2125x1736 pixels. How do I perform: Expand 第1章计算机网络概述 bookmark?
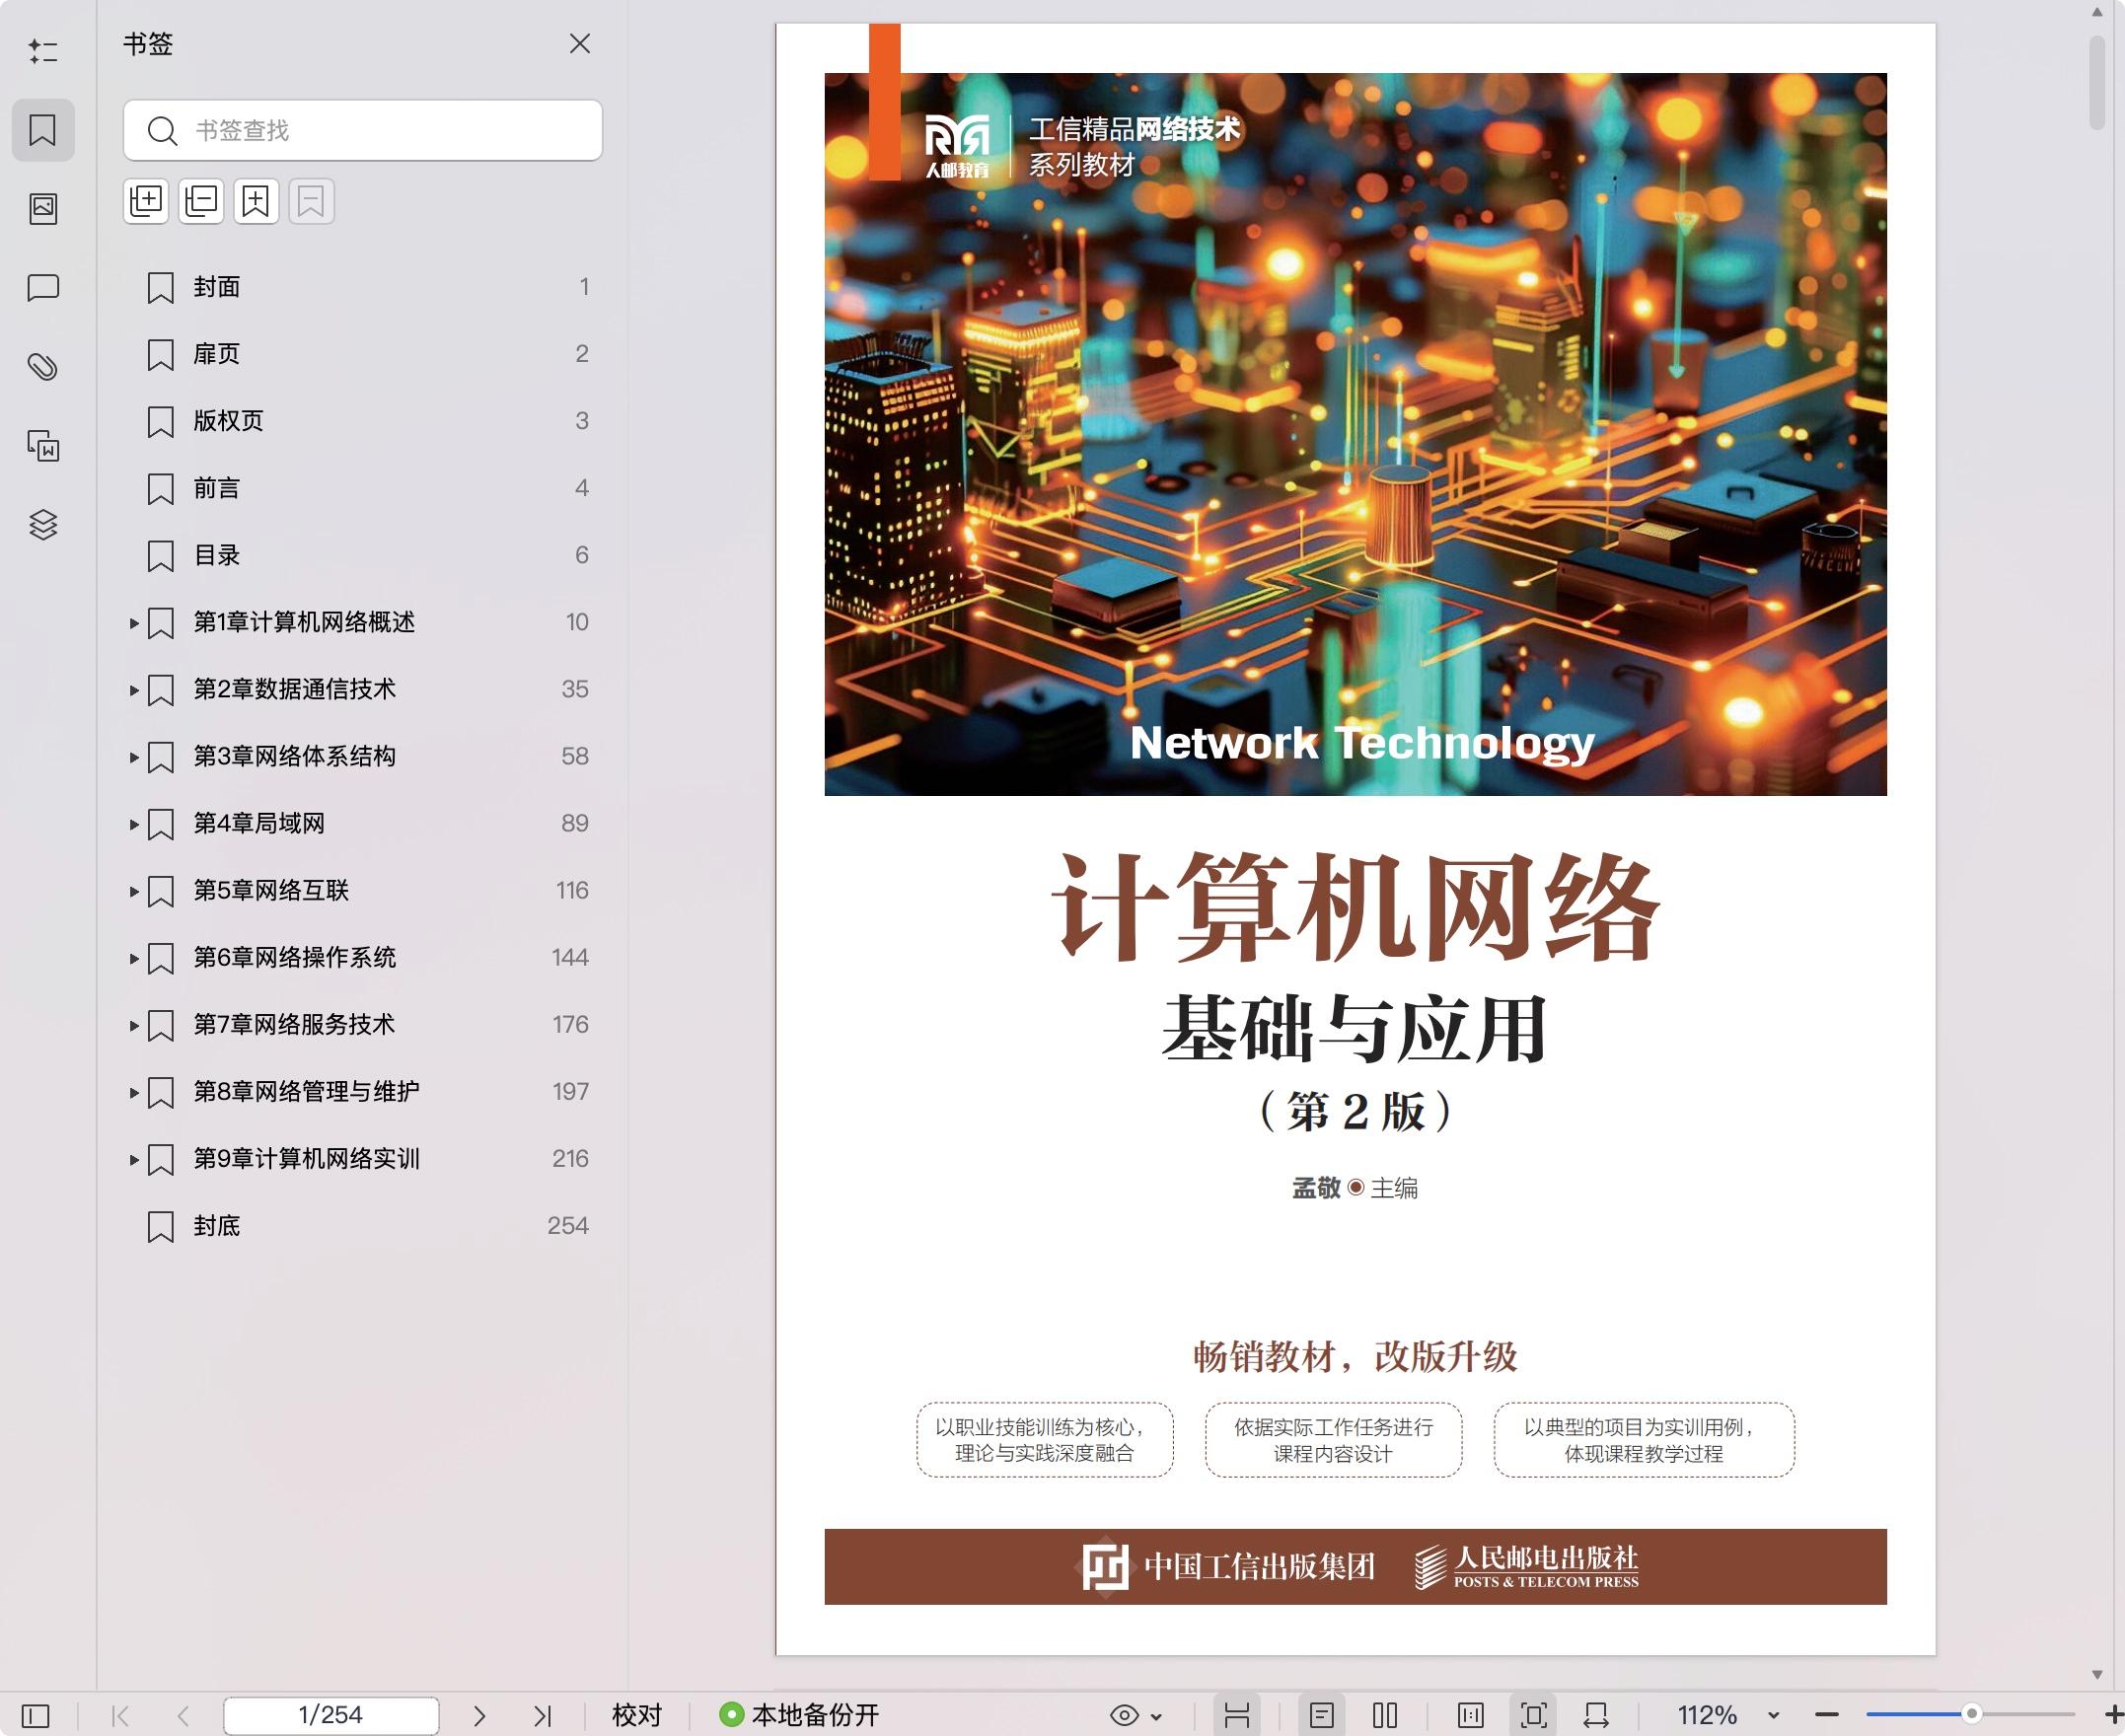(134, 623)
